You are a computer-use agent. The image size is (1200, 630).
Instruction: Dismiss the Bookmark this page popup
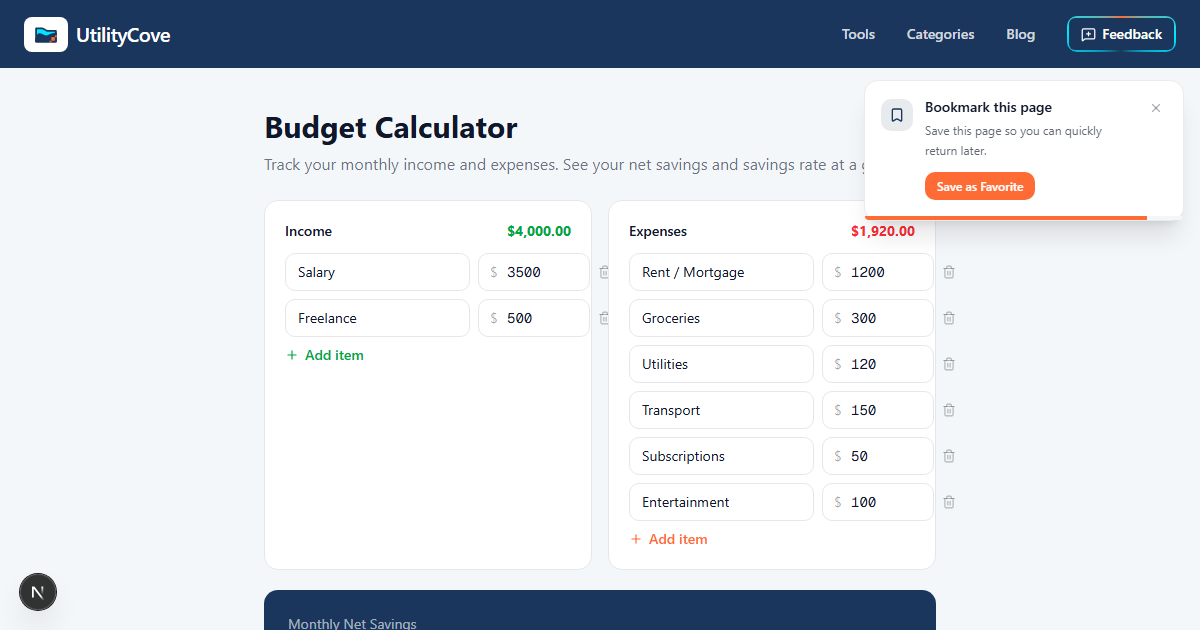coord(1156,108)
